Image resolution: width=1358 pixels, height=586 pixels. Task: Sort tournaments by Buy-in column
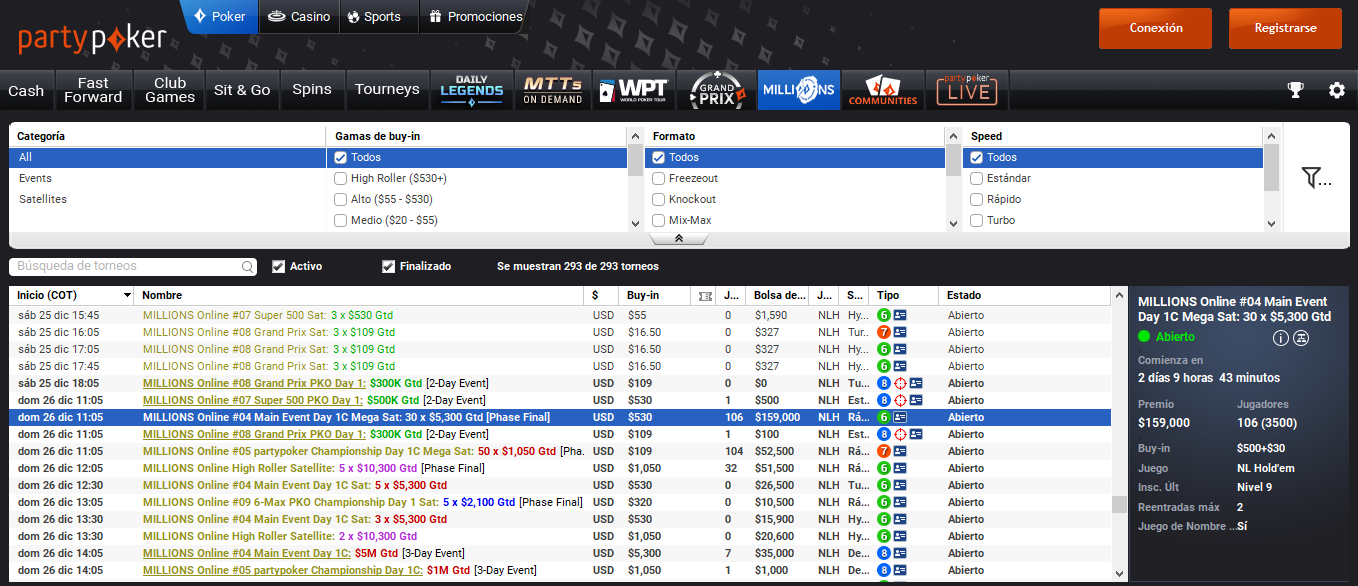655,295
